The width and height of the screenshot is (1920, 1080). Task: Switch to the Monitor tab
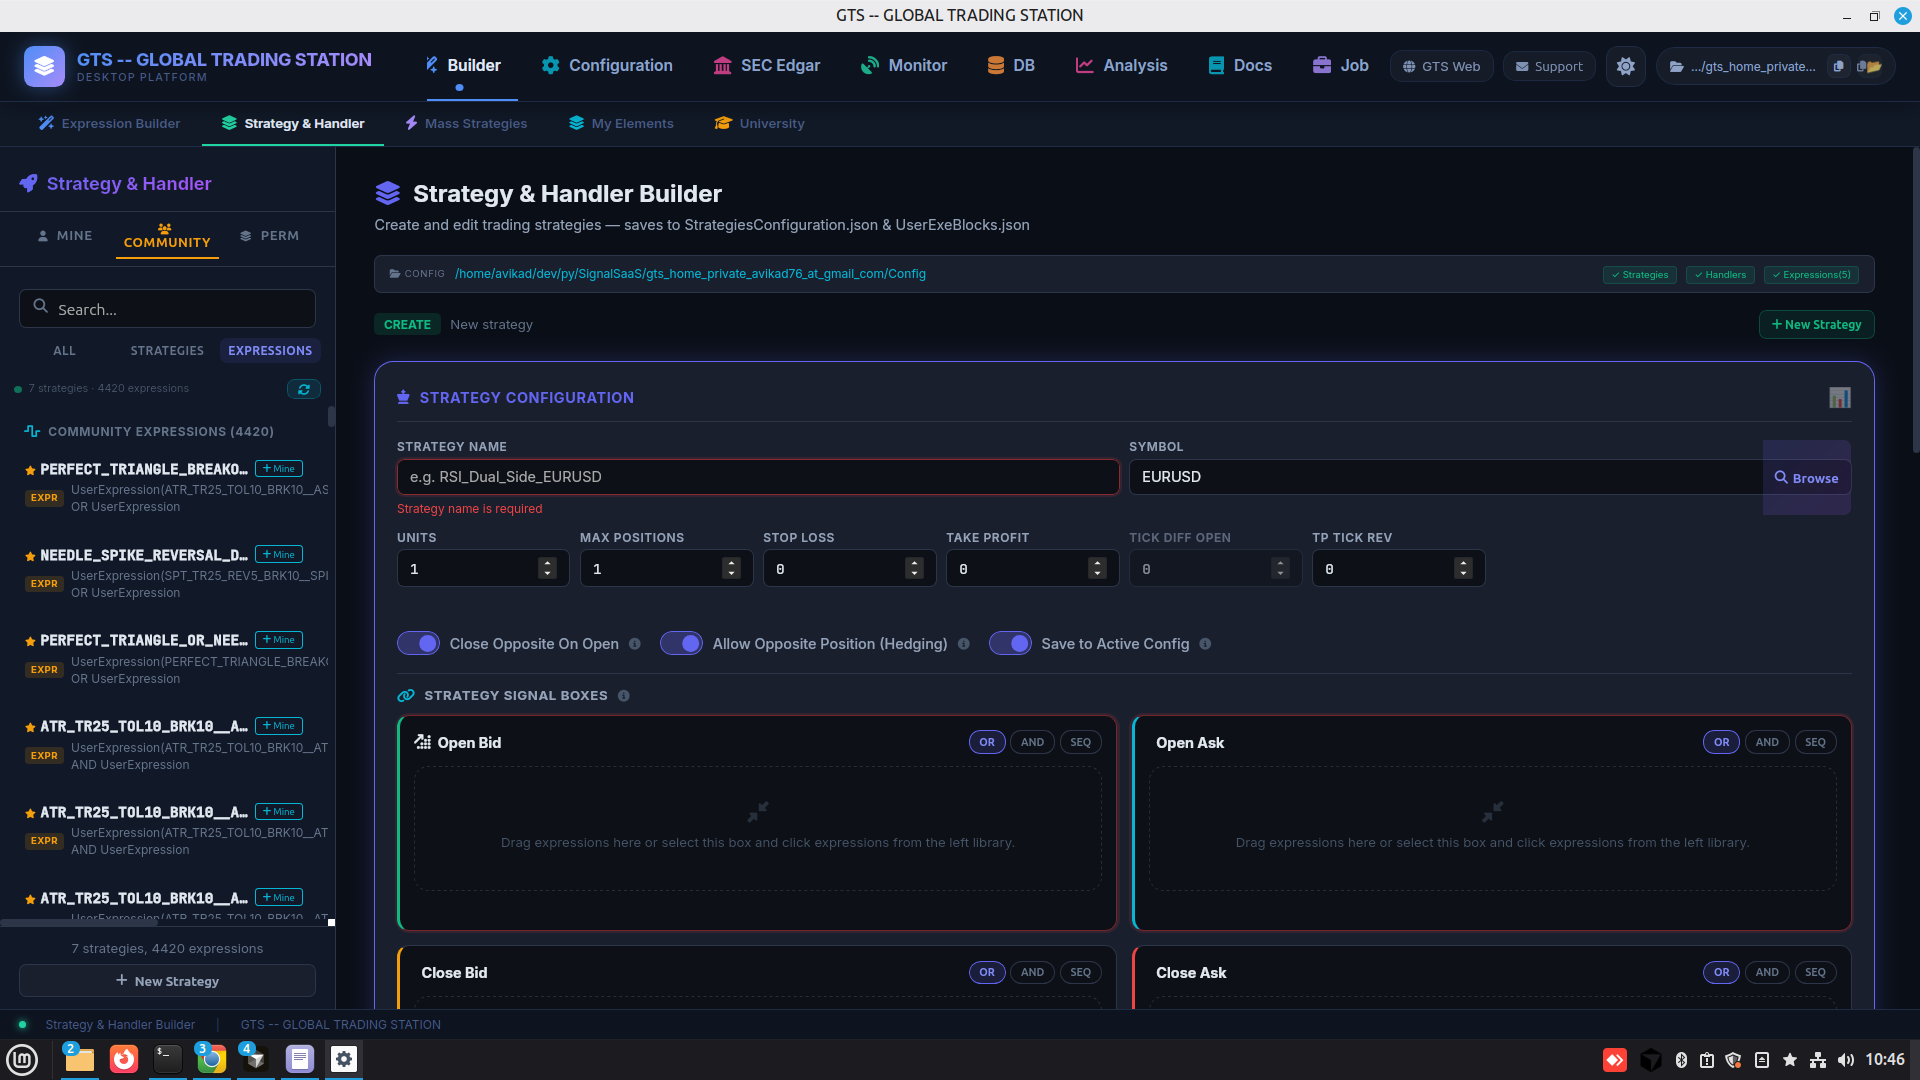tap(904, 66)
